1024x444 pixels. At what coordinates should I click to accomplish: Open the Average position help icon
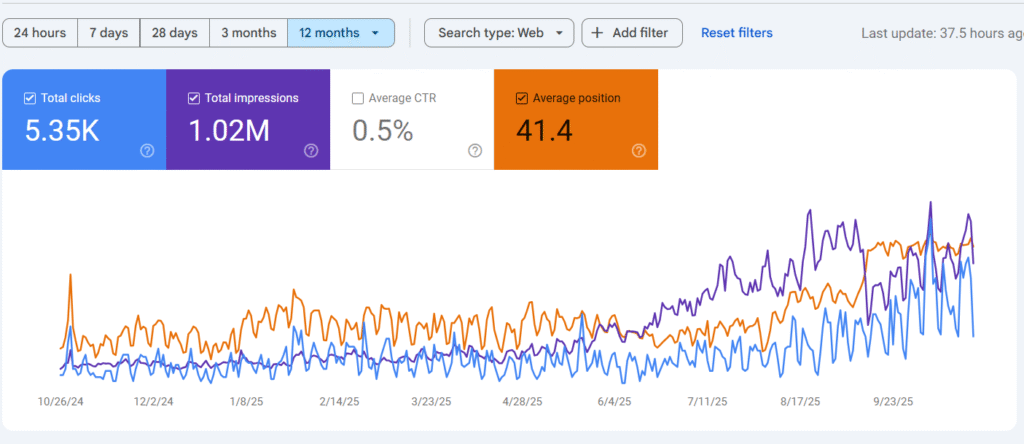point(639,151)
